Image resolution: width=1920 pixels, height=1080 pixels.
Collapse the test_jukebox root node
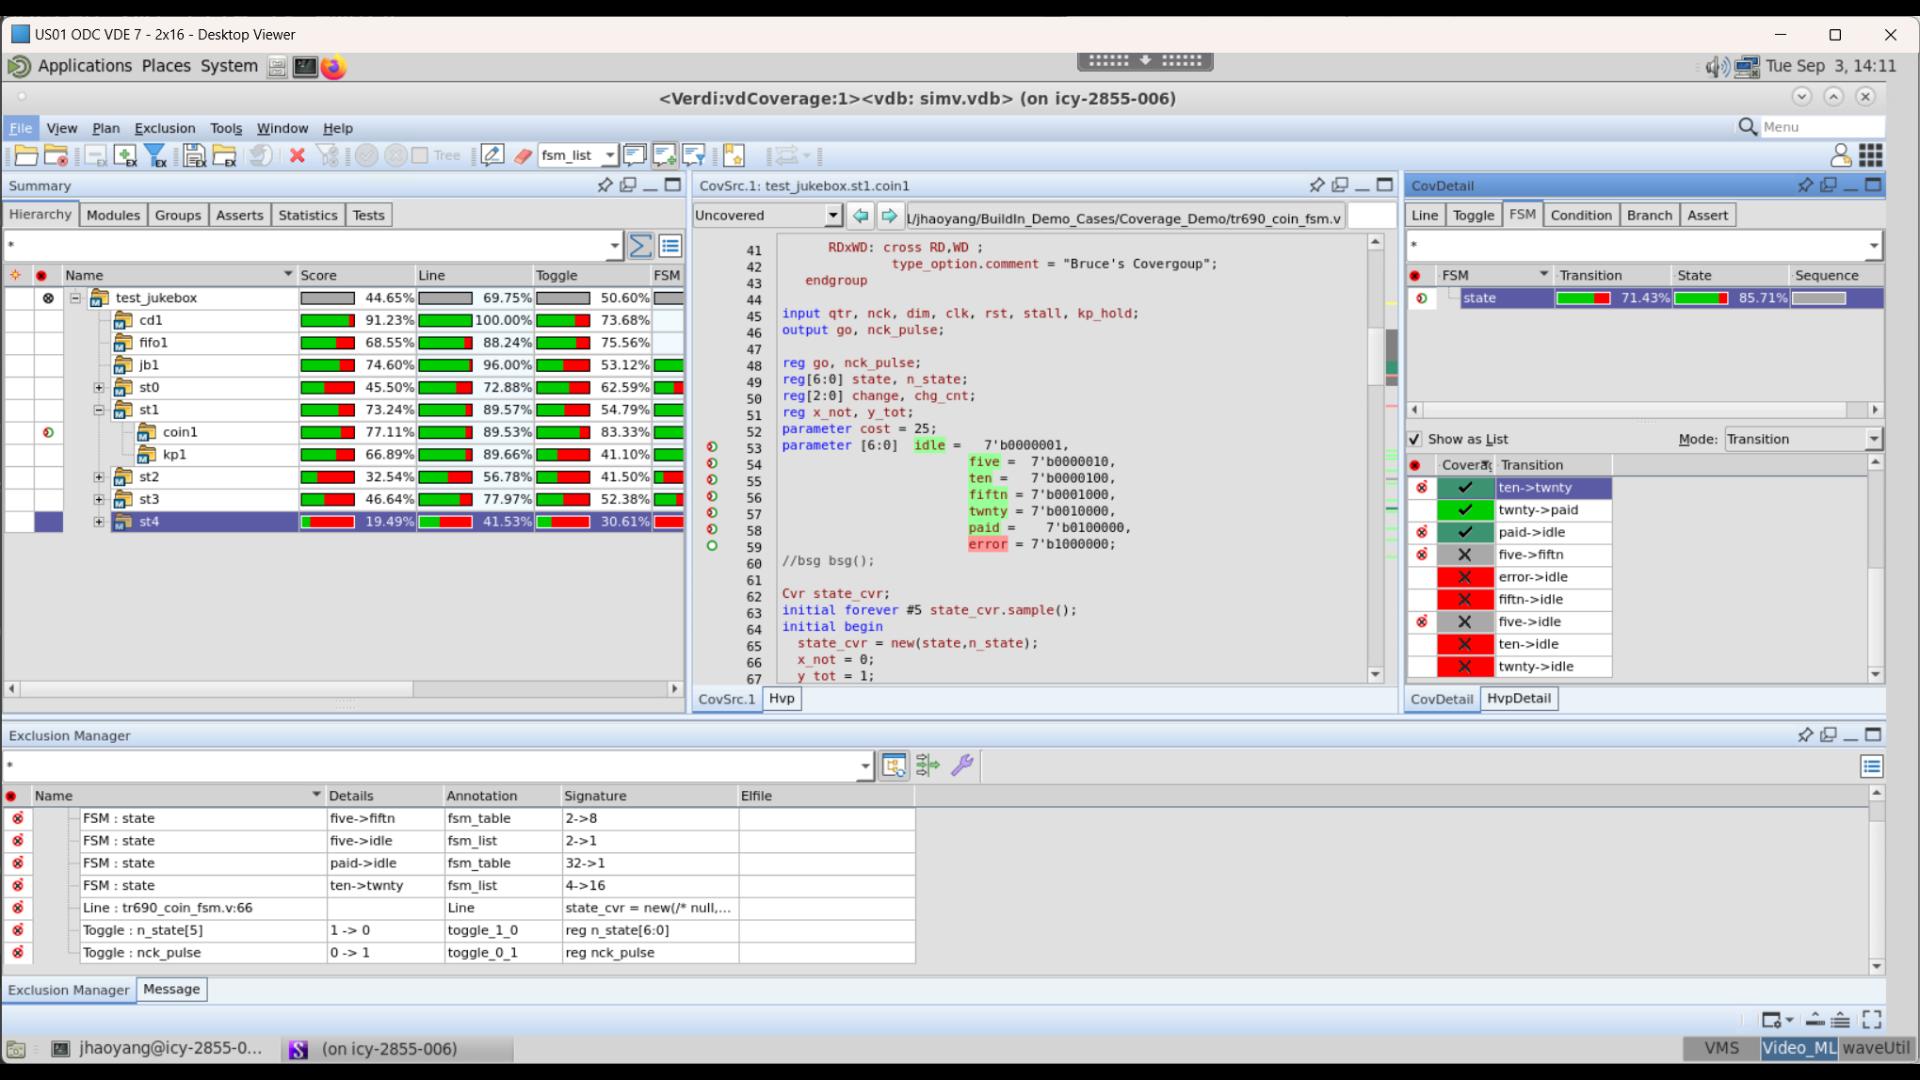point(75,298)
